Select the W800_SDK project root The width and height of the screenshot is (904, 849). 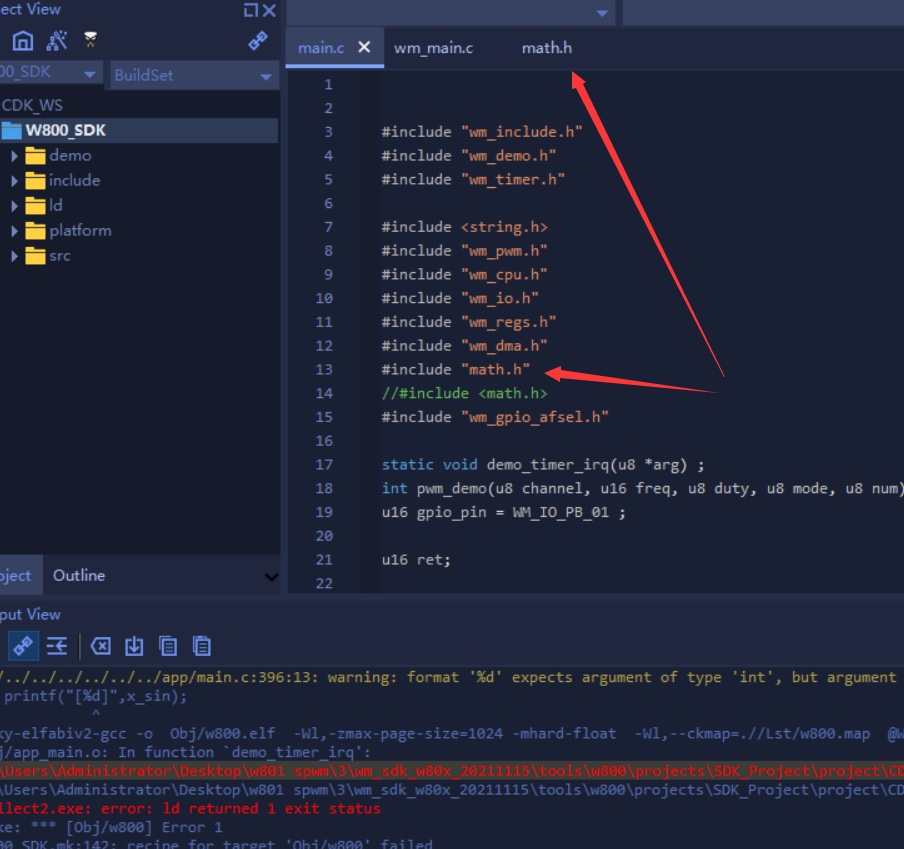coord(65,131)
